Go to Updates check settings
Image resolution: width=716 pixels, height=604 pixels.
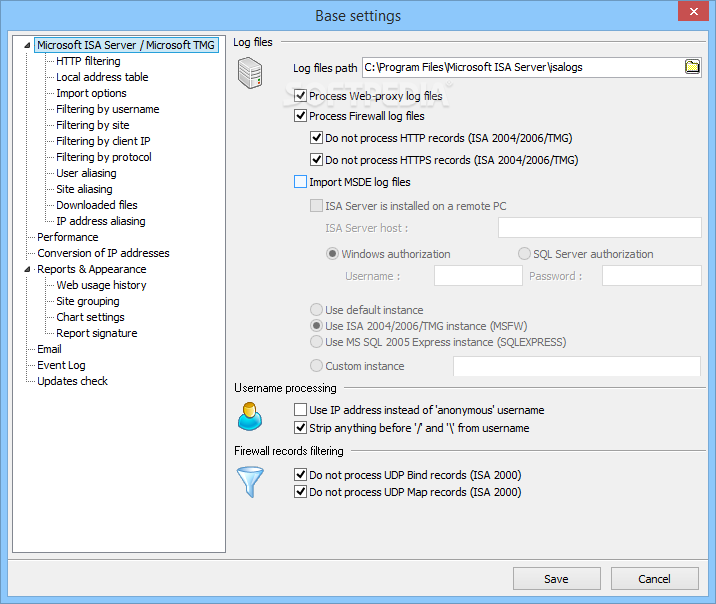(x=72, y=381)
